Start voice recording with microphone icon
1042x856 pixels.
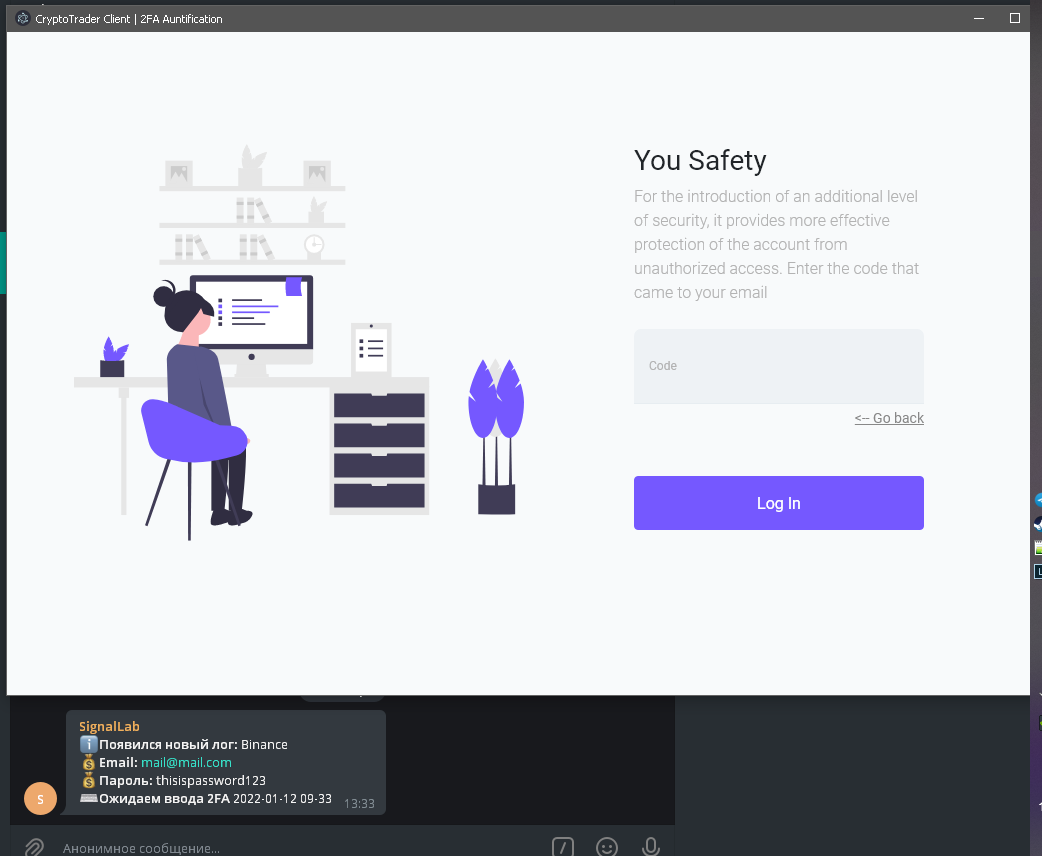[x=650, y=847]
